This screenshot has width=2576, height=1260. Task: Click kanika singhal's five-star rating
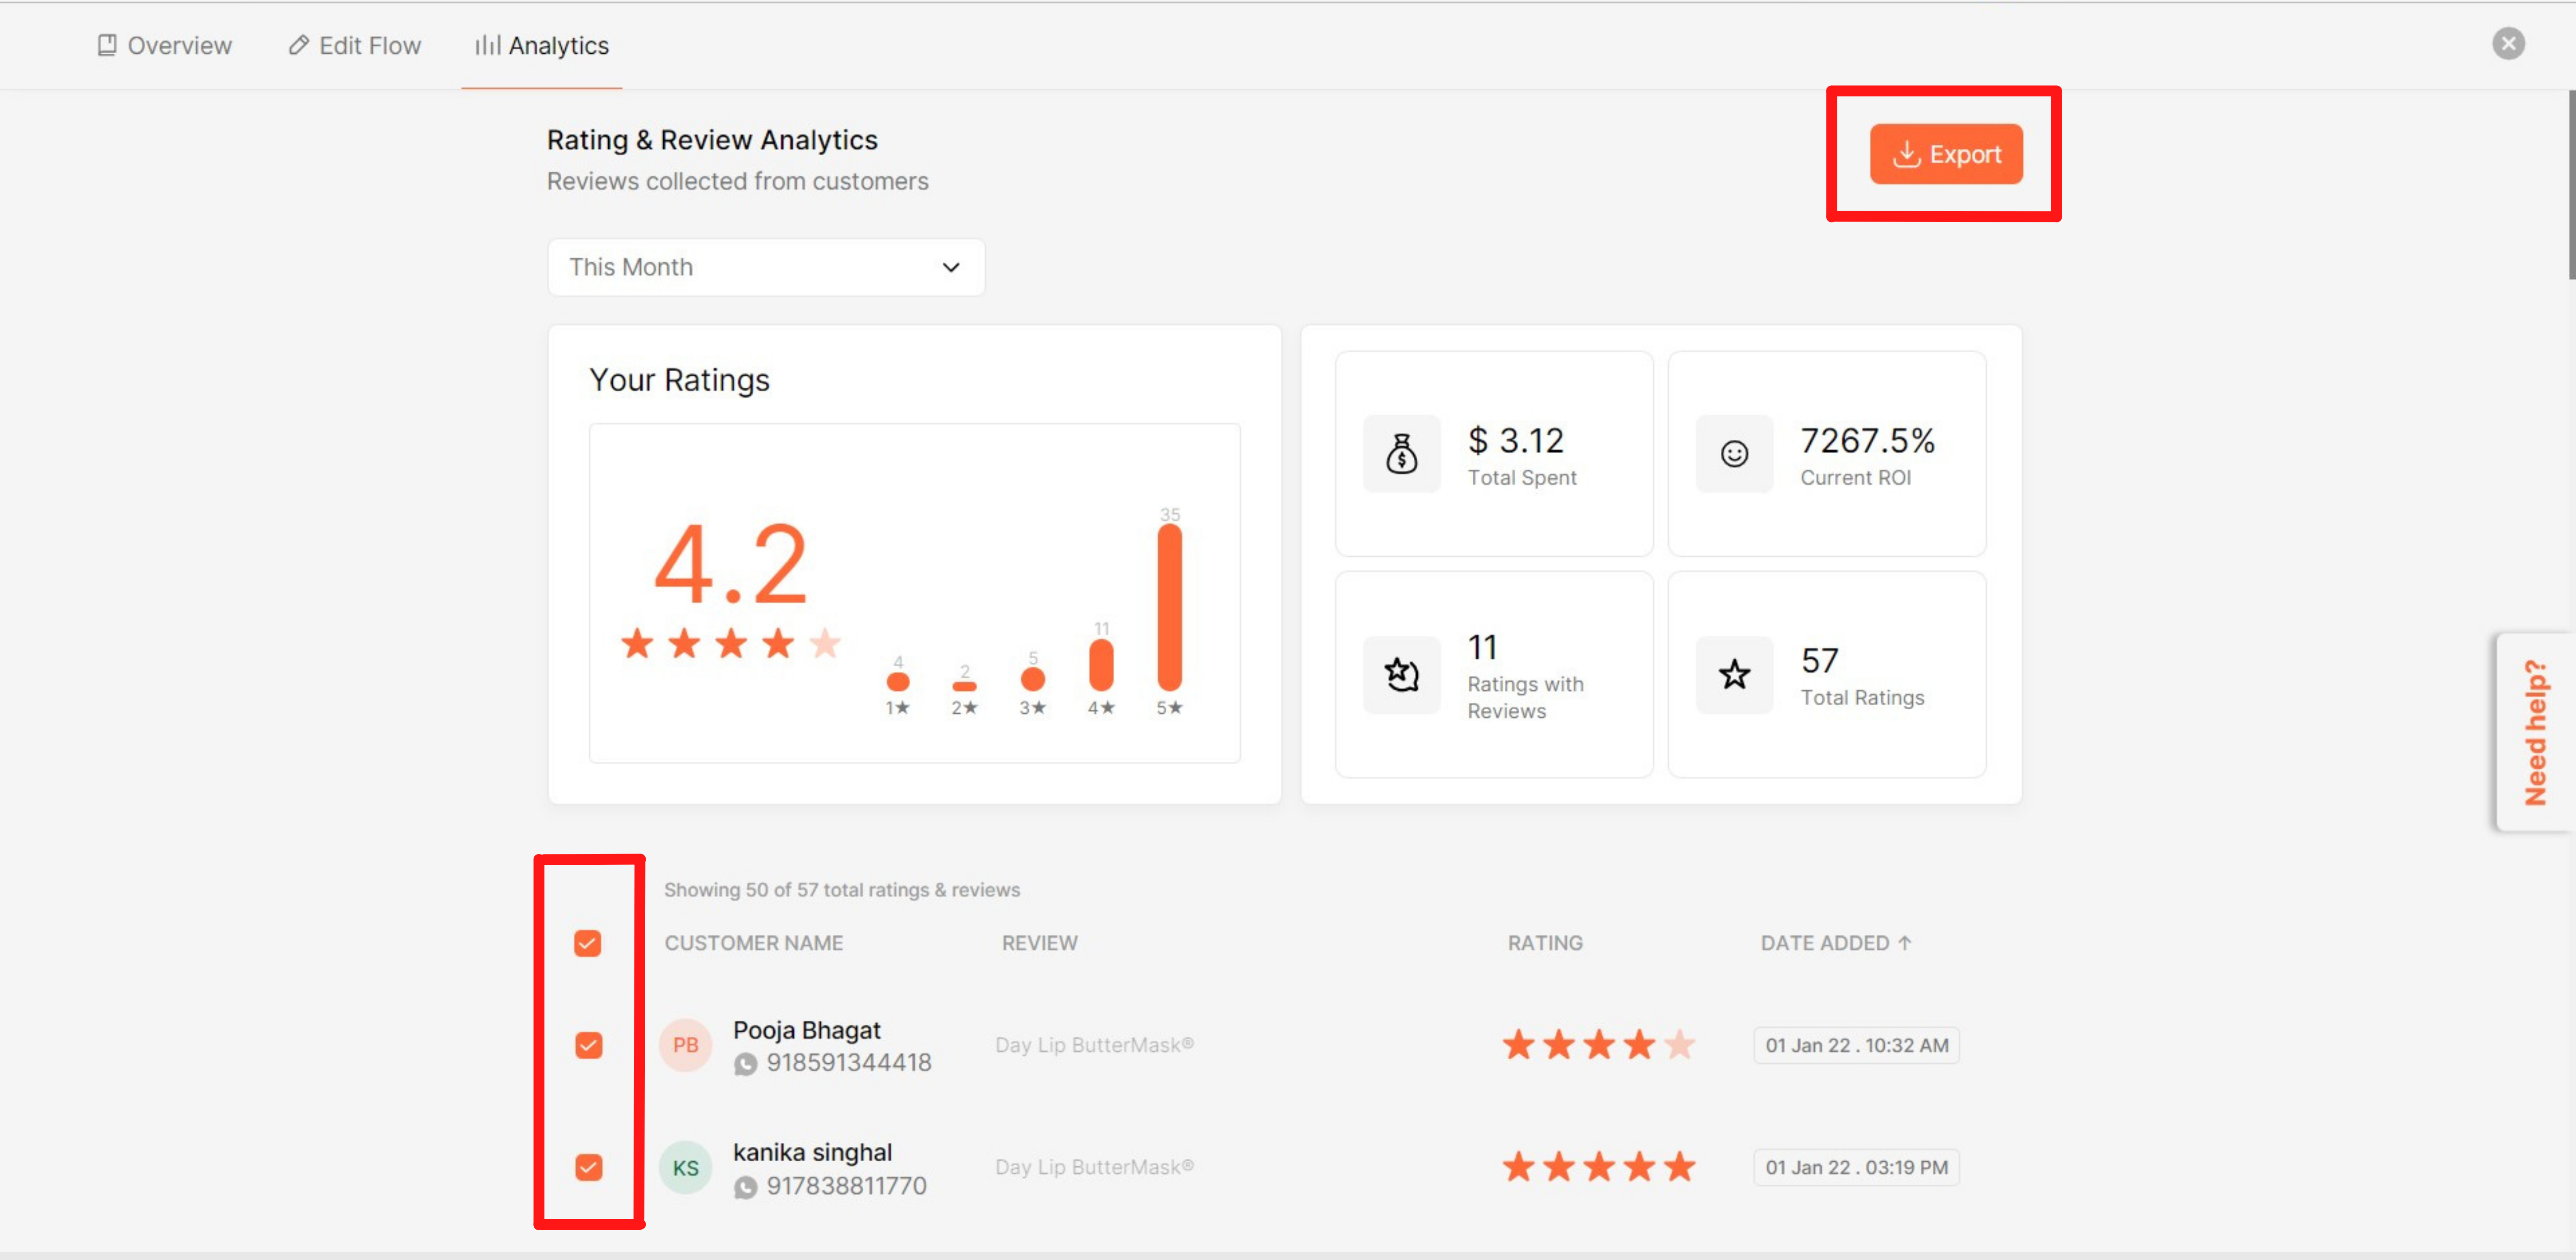pyautogui.click(x=1598, y=1167)
